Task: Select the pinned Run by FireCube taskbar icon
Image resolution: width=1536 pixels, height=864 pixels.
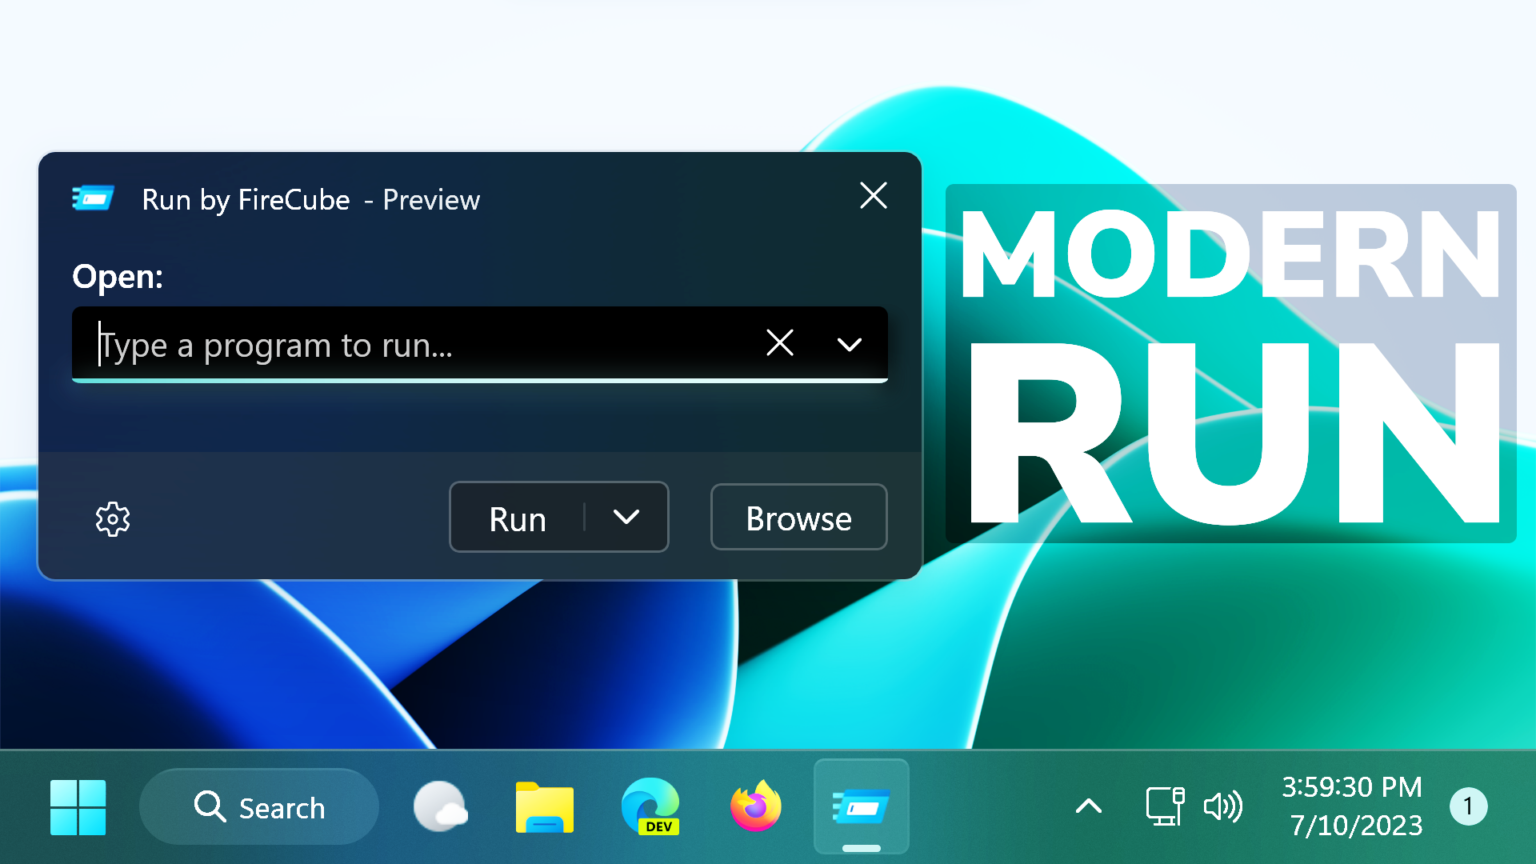Action: click(x=860, y=806)
